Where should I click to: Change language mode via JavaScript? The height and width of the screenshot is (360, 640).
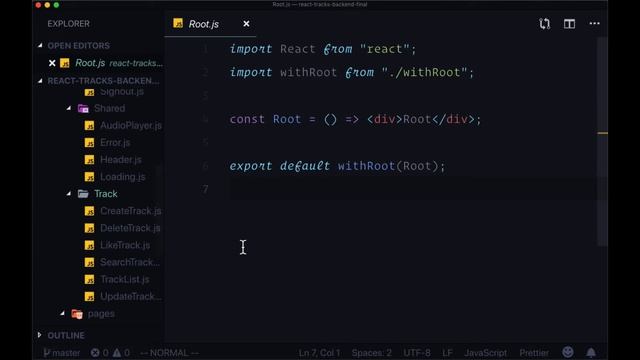tap(485, 353)
